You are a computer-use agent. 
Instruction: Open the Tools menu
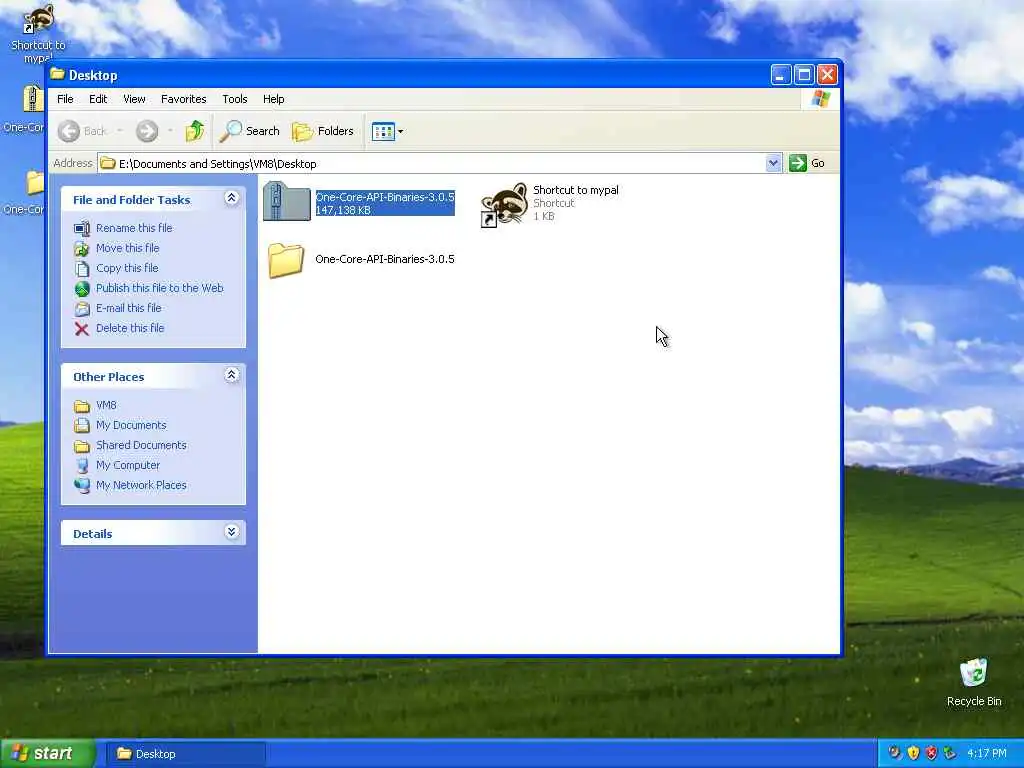234,99
